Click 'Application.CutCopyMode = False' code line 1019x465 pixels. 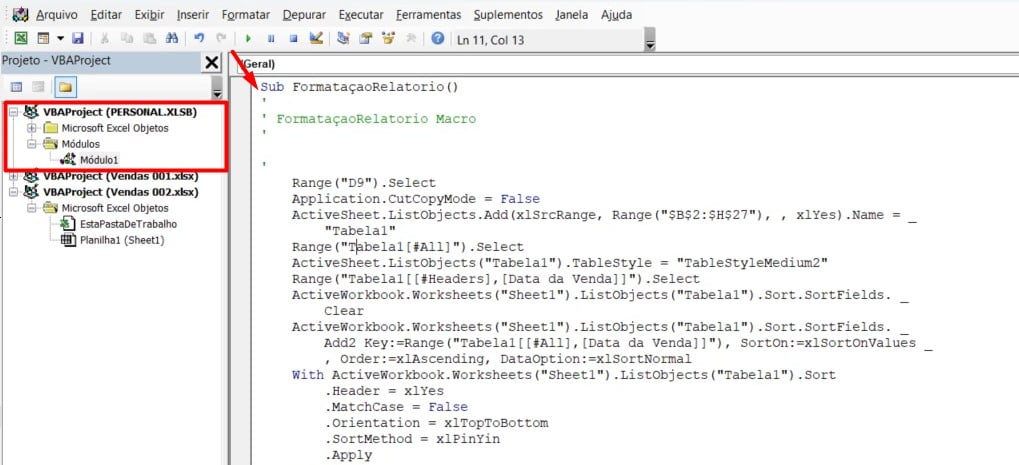point(416,199)
